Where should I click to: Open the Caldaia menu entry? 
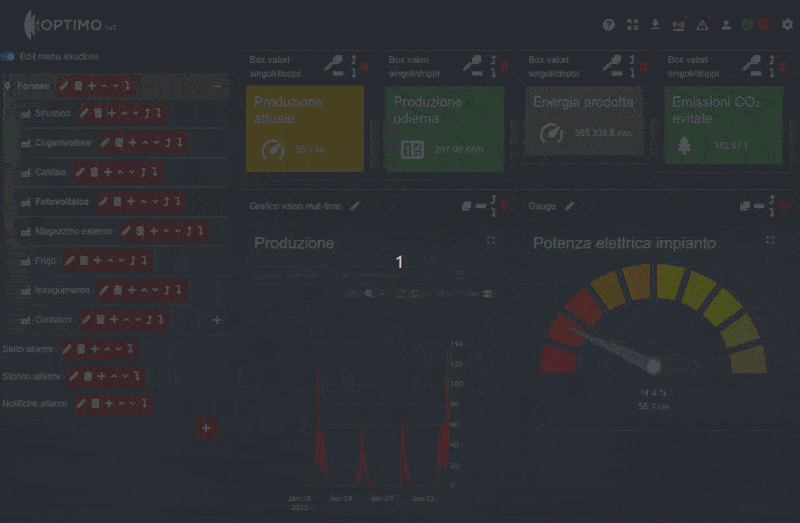[x=51, y=172]
